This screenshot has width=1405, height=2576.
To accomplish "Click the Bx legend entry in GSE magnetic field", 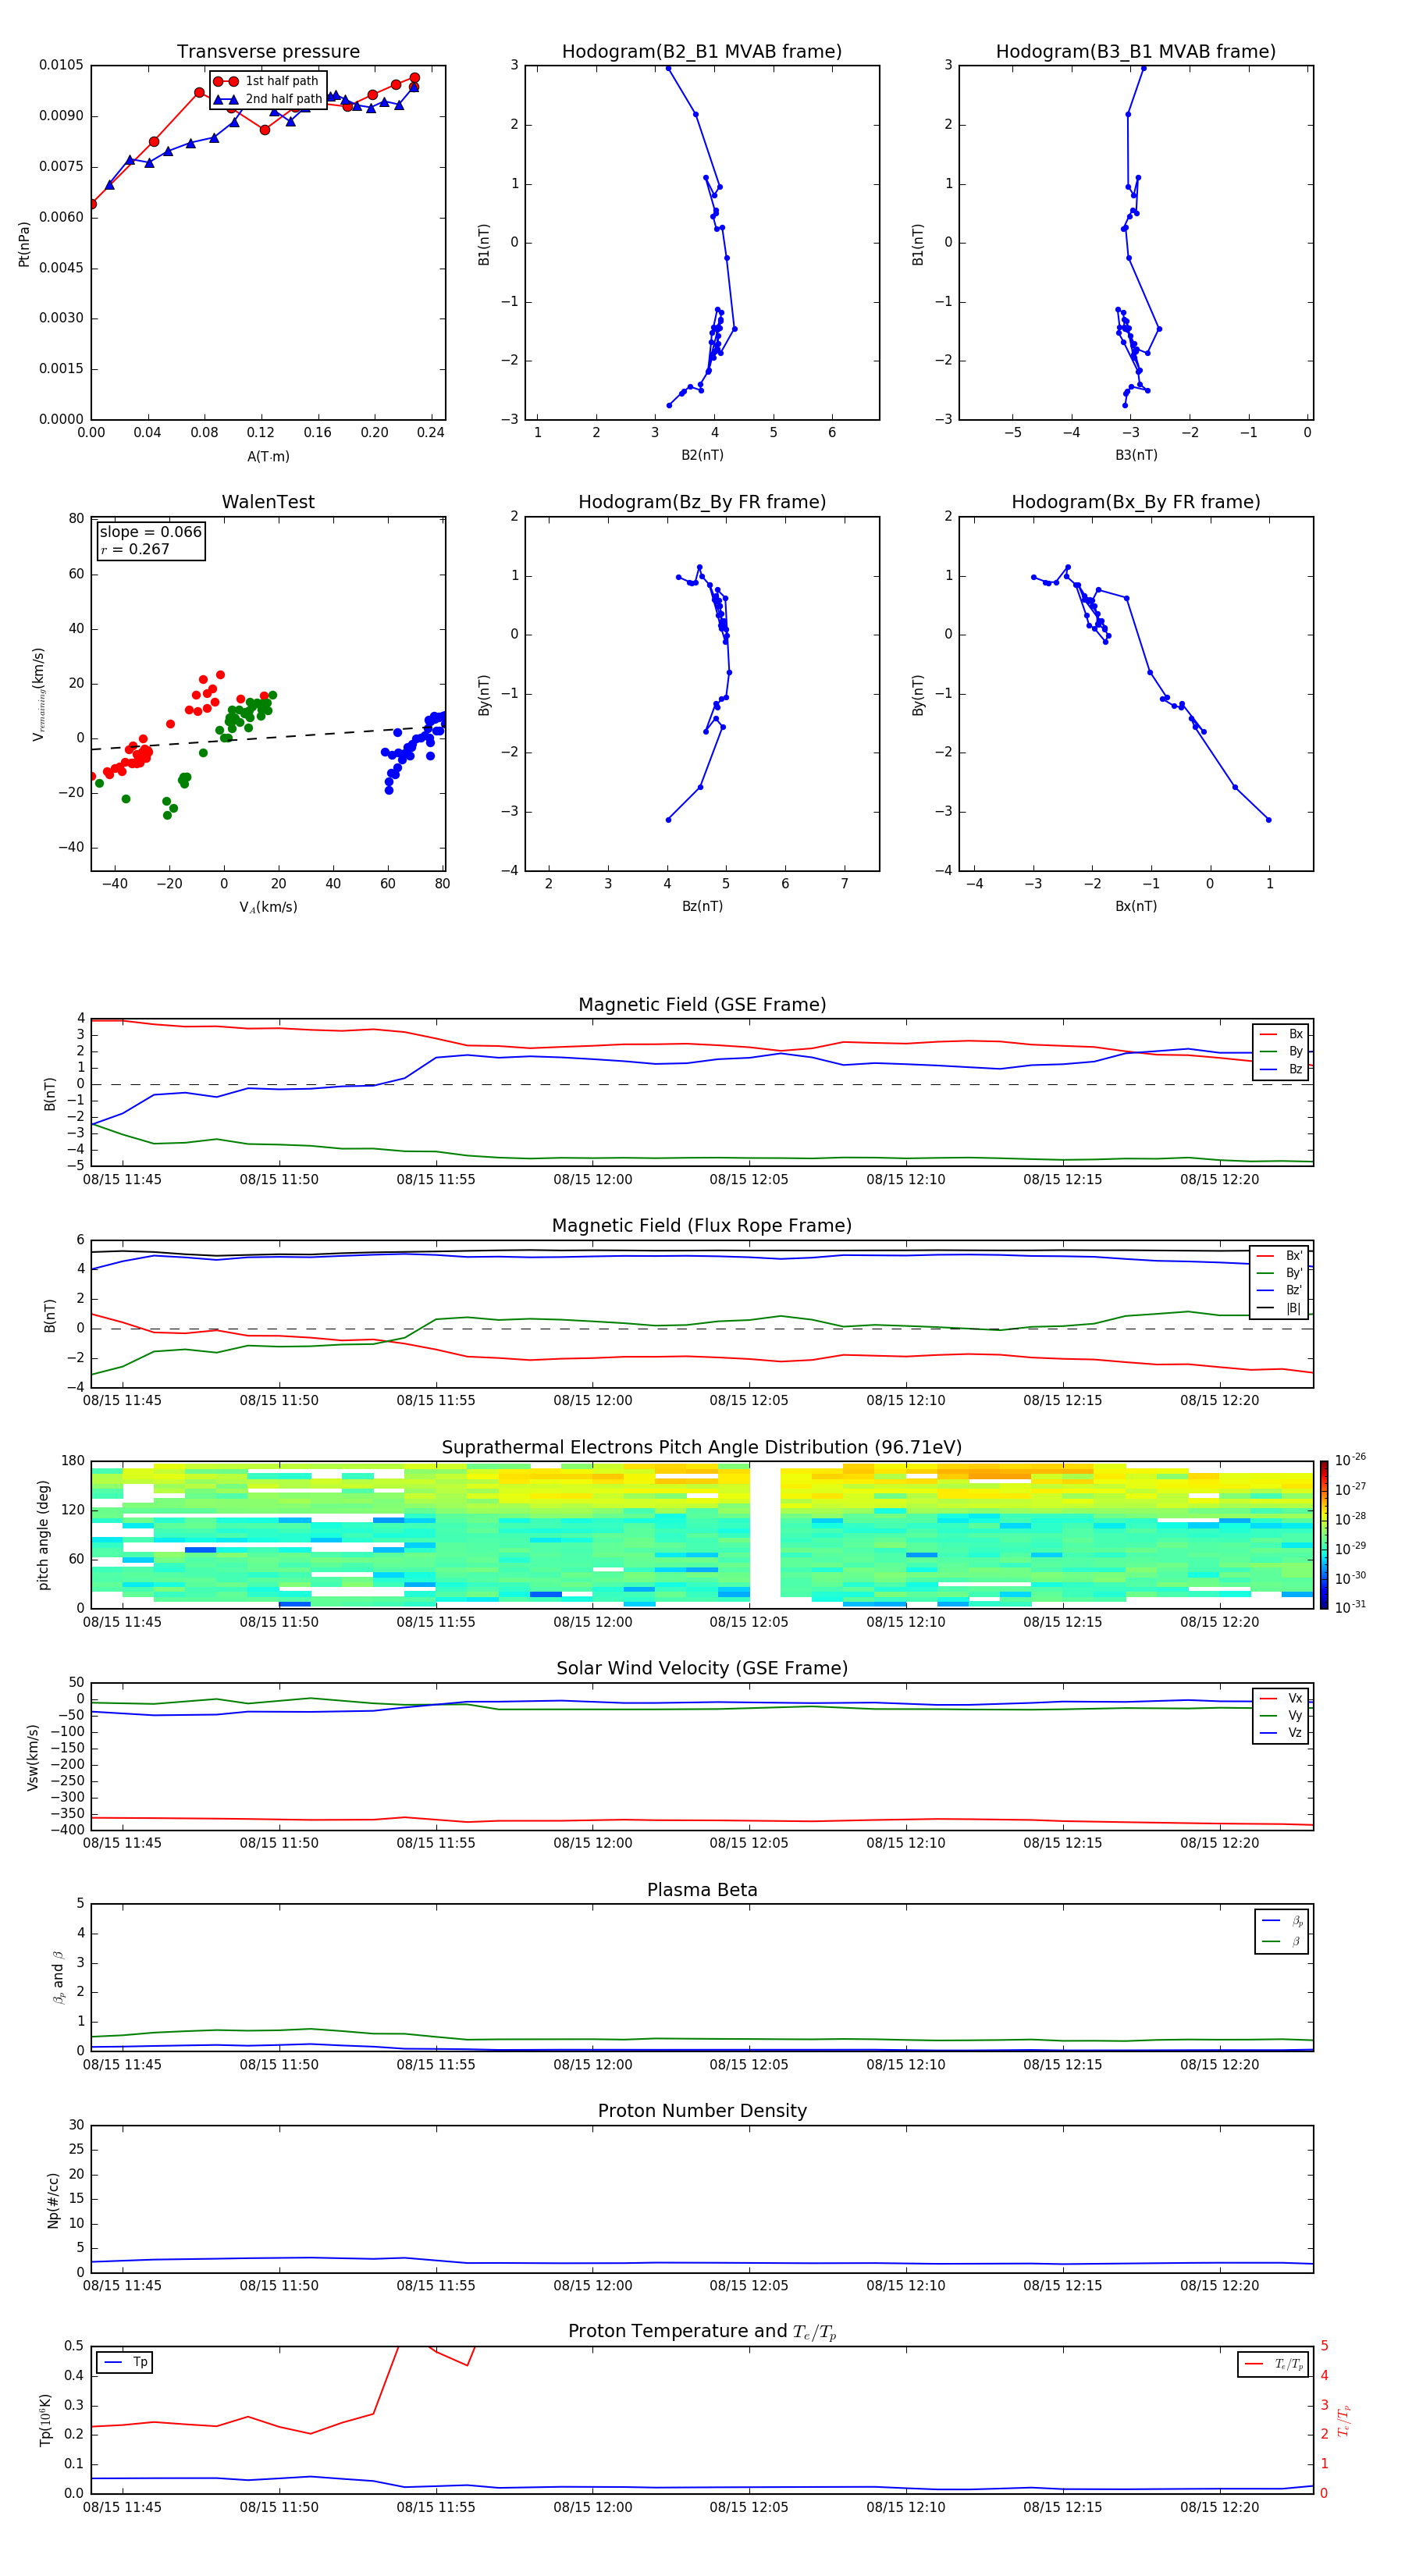I will 1281,1034.
